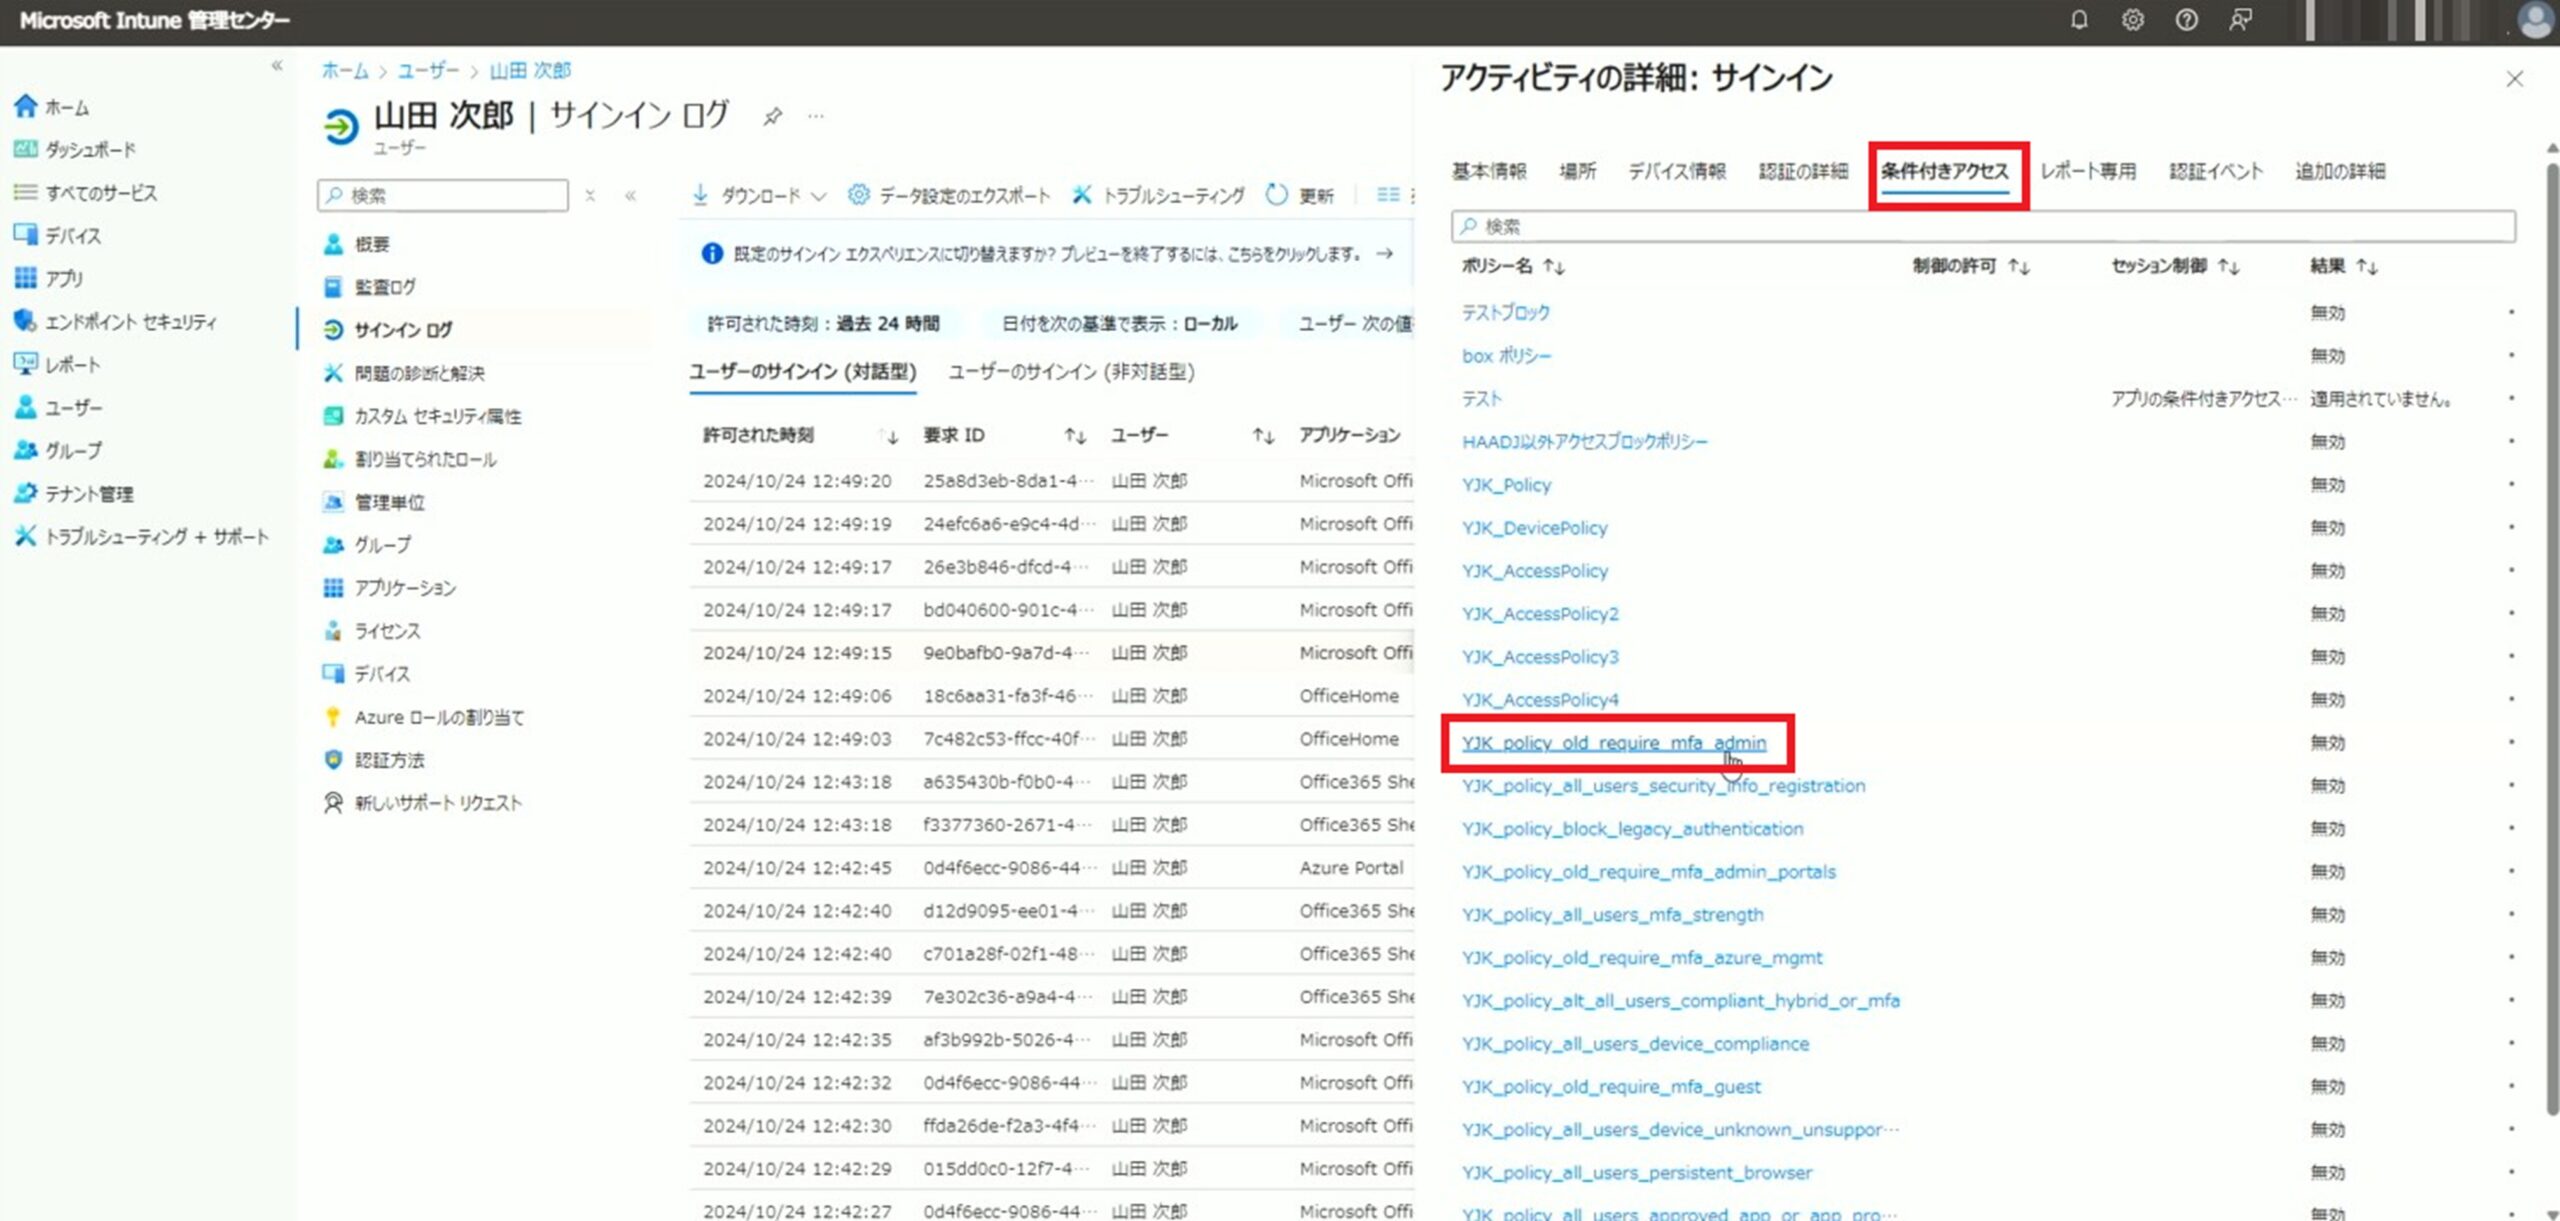The height and width of the screenshot is (1221, 2560).
Task: Focus the policy search box in details pane
Action: (x=1983, y=226)
